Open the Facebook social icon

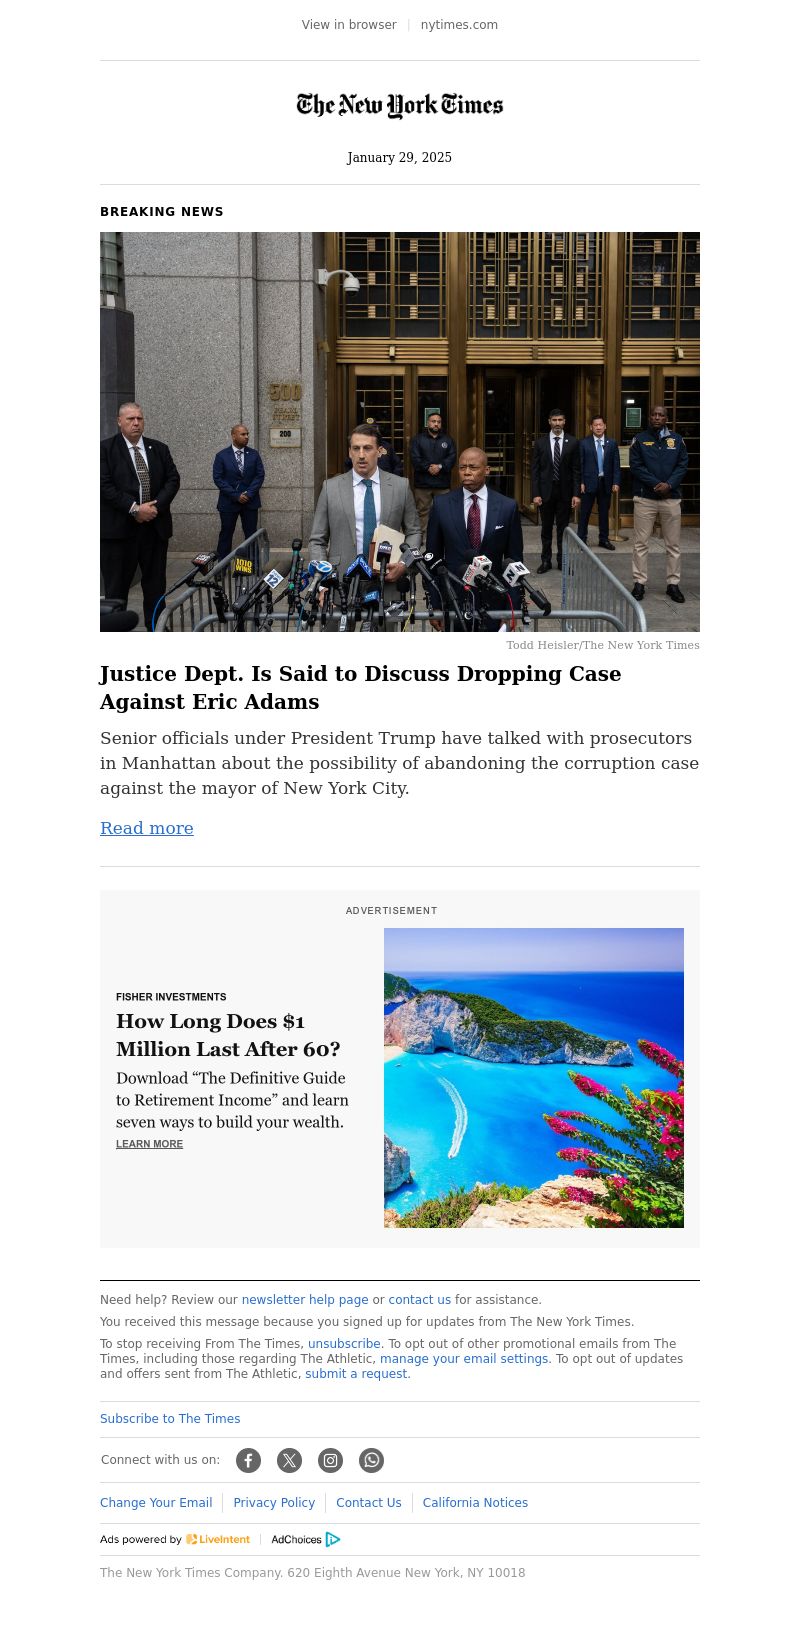pos(248,1460)
